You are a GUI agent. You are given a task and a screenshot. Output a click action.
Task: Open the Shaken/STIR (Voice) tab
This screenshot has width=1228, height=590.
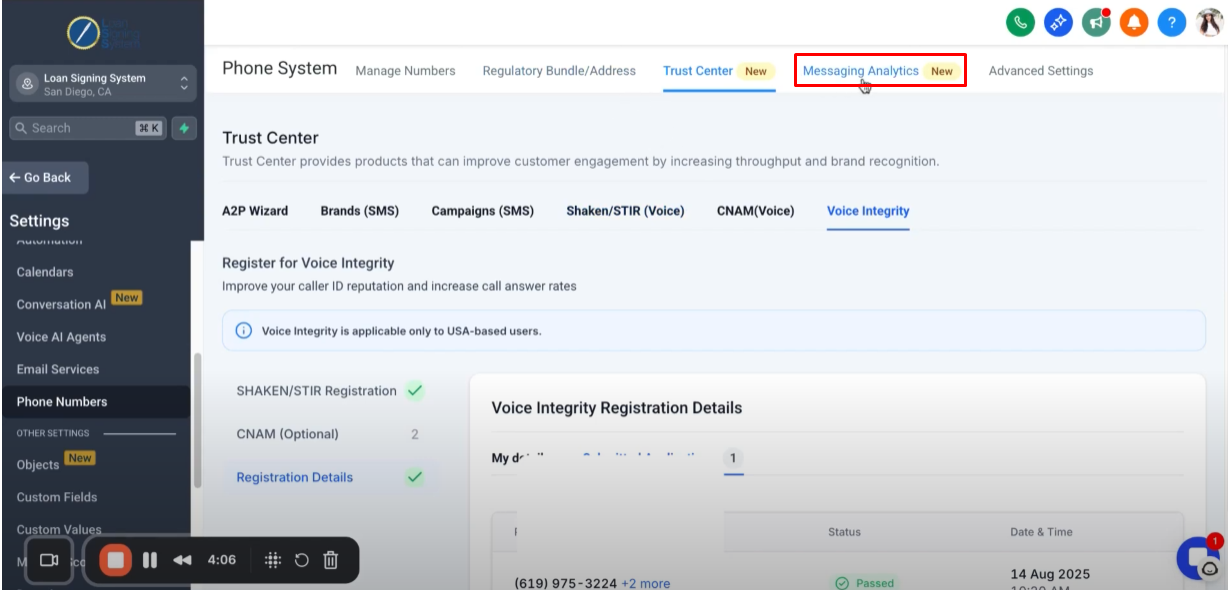(625, 211)
